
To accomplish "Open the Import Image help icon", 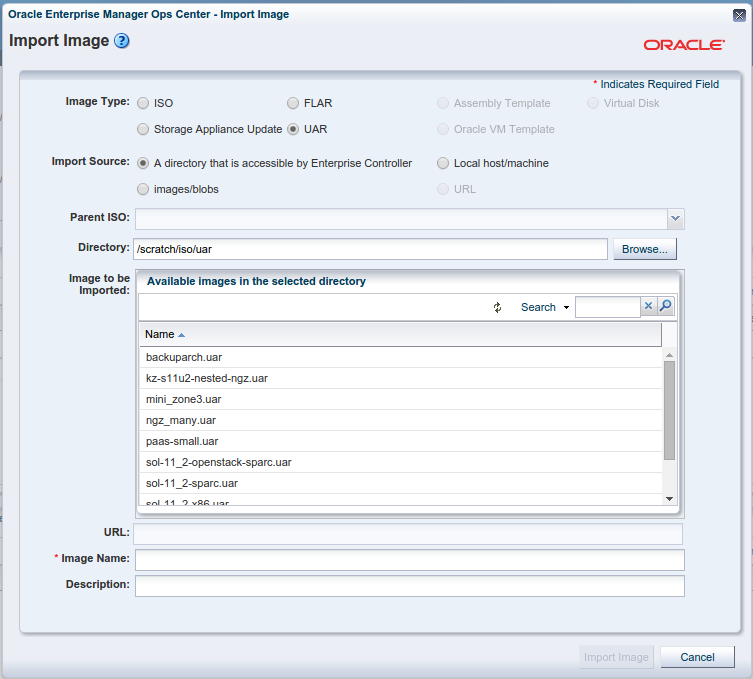I will [121, 41].
